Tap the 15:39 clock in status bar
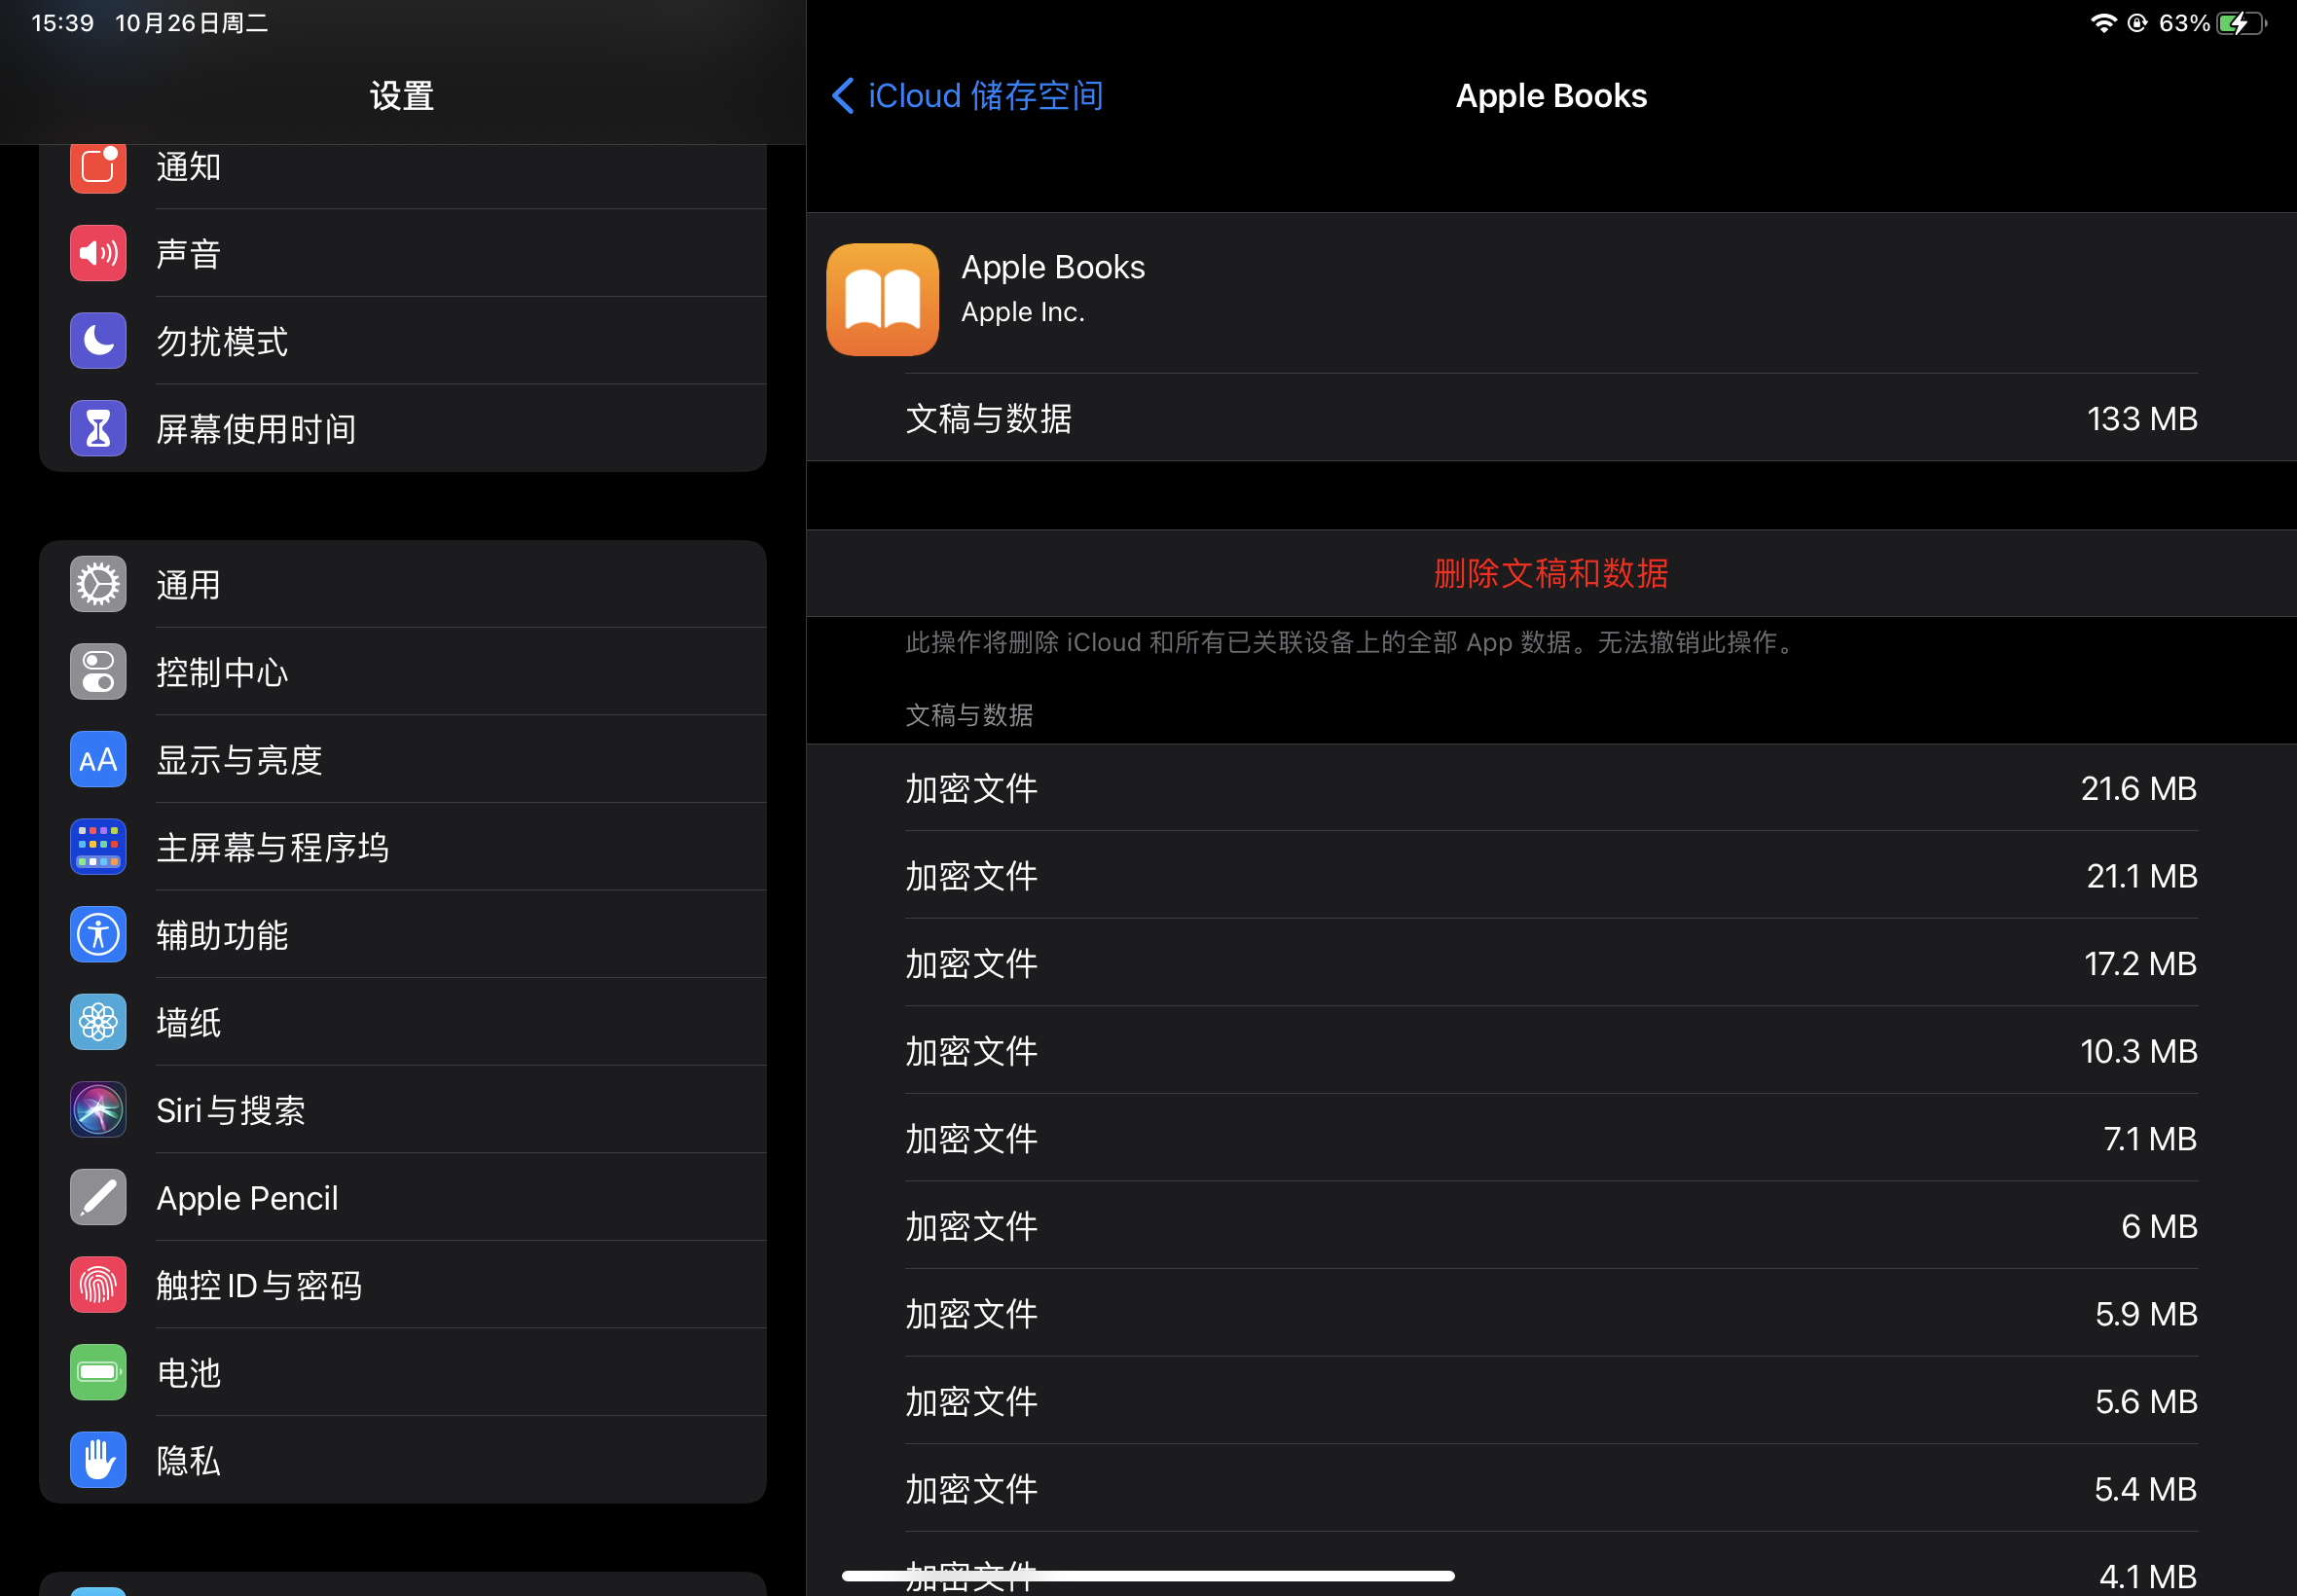This screenshot has width=2297, height=1596. coord(63,23)
